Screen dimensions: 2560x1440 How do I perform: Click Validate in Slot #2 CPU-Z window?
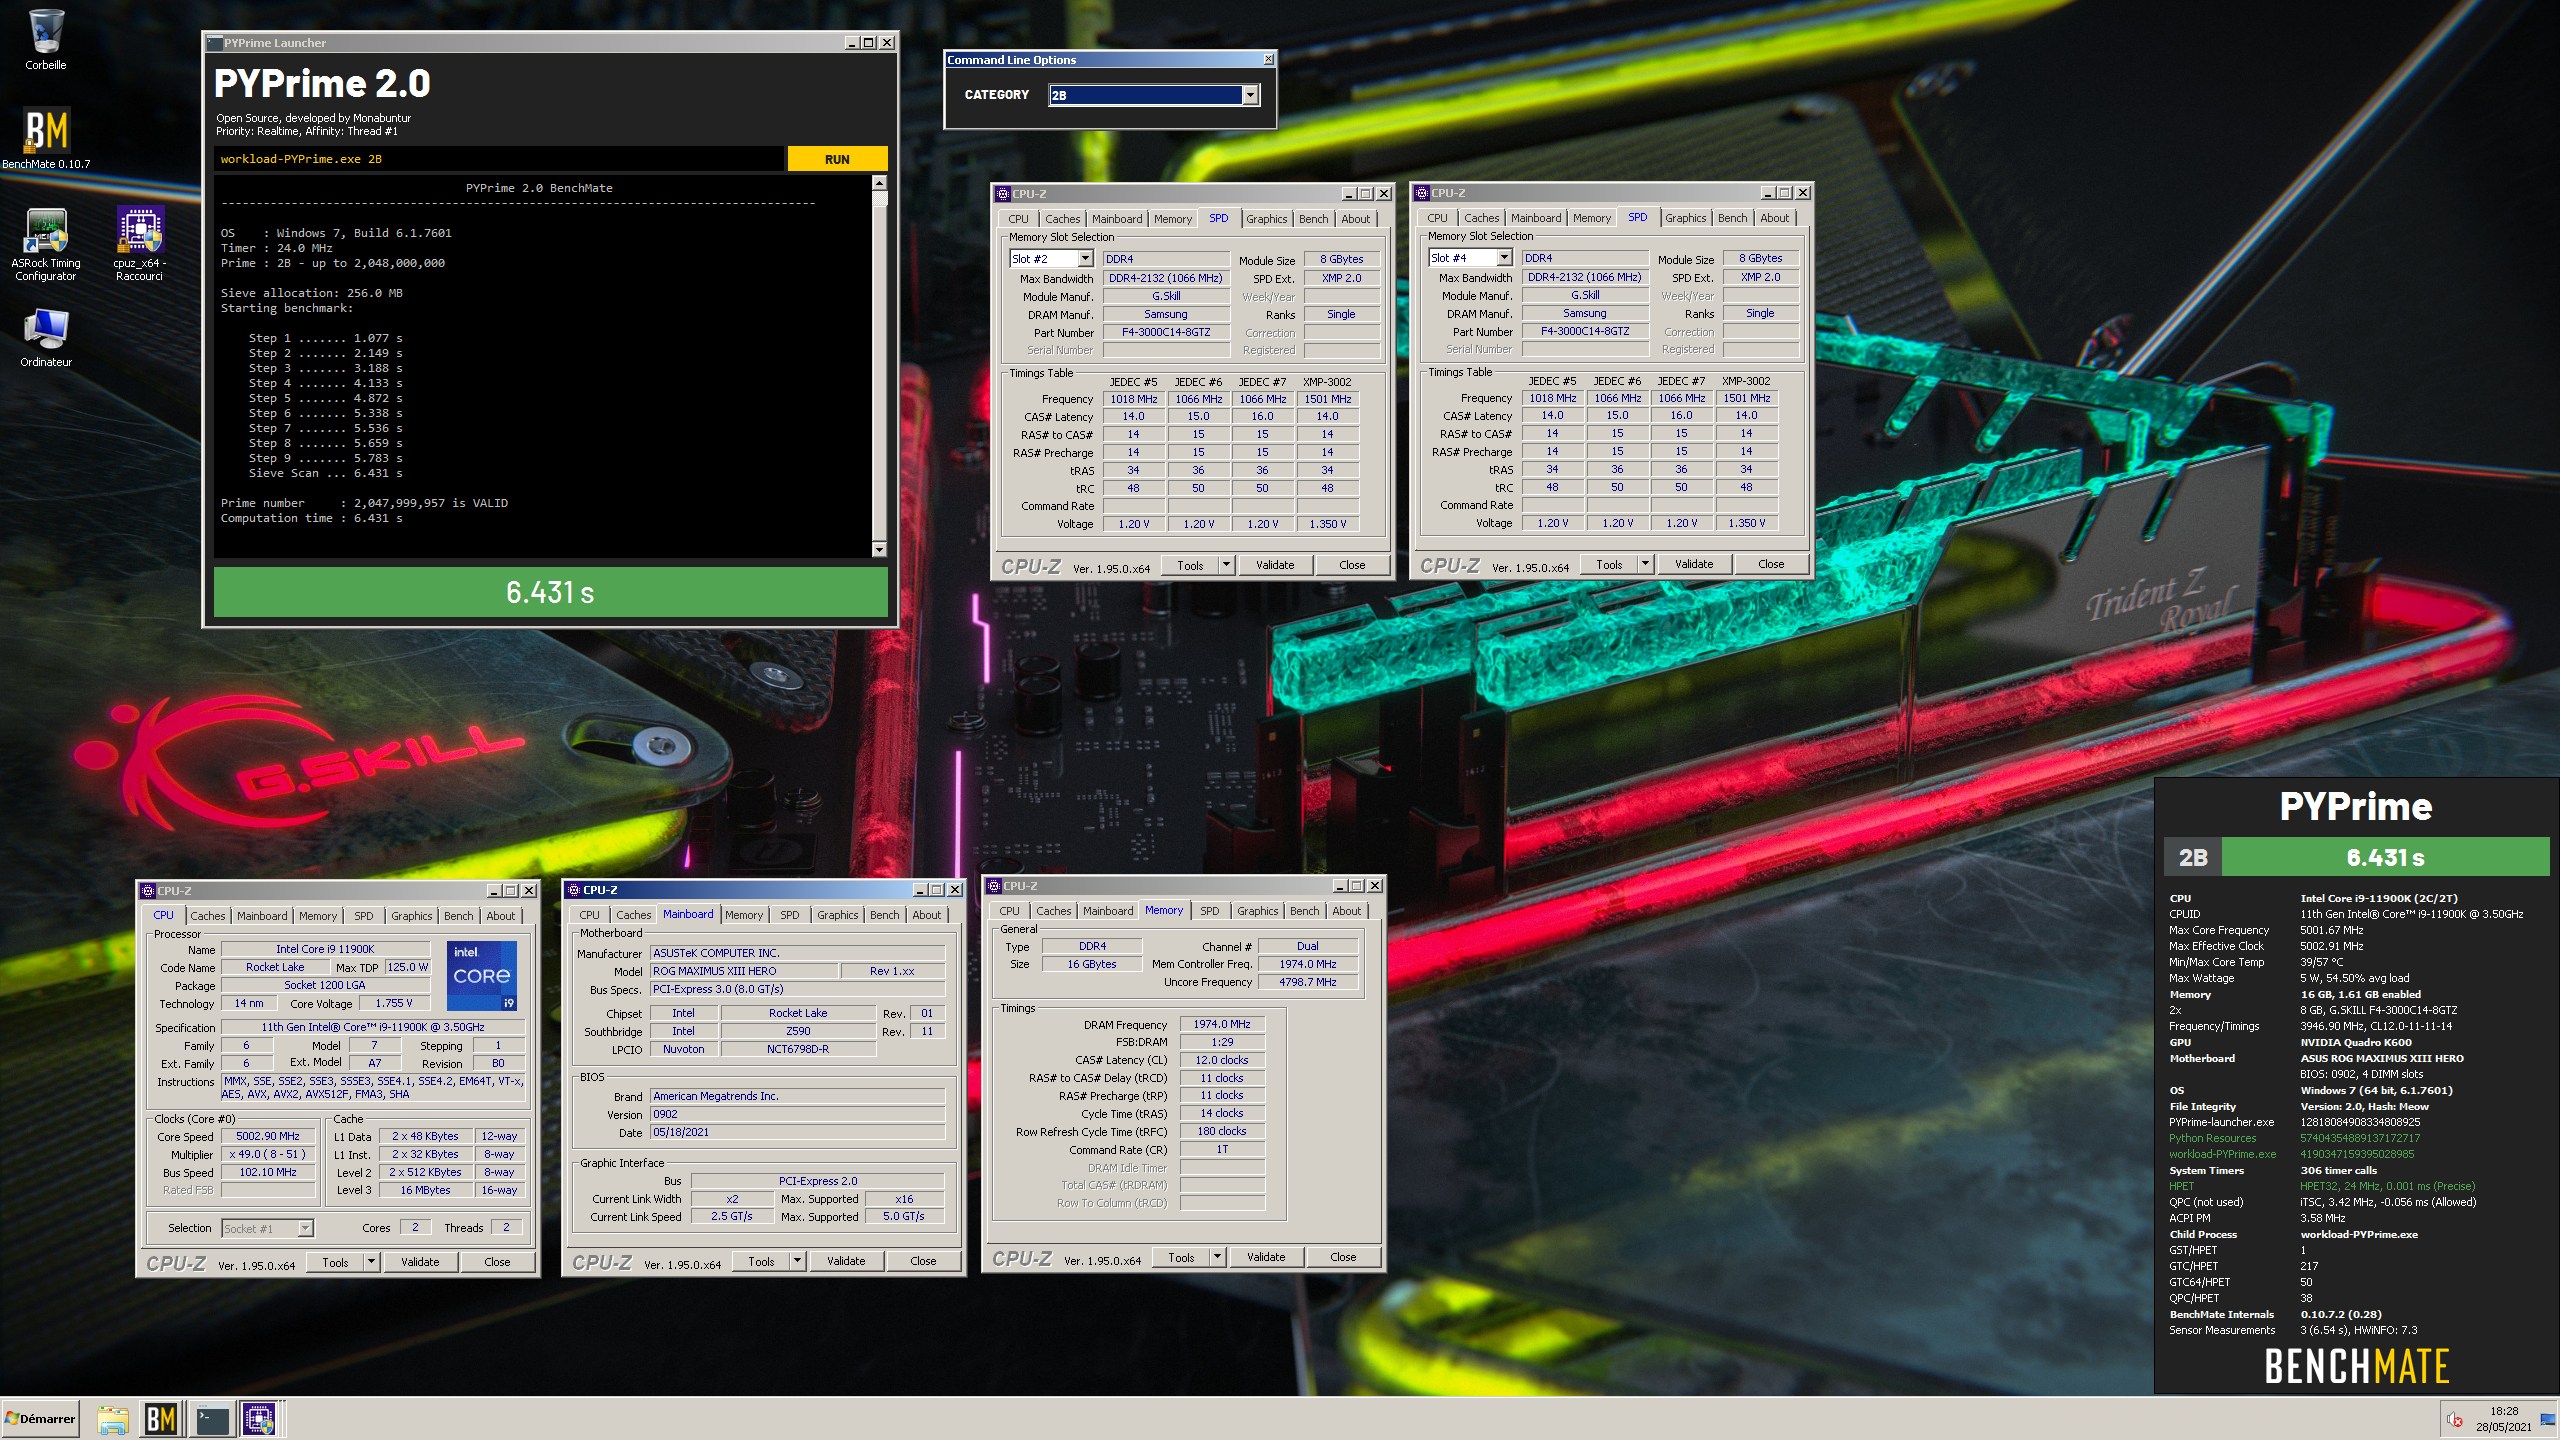coord(1275,565)
